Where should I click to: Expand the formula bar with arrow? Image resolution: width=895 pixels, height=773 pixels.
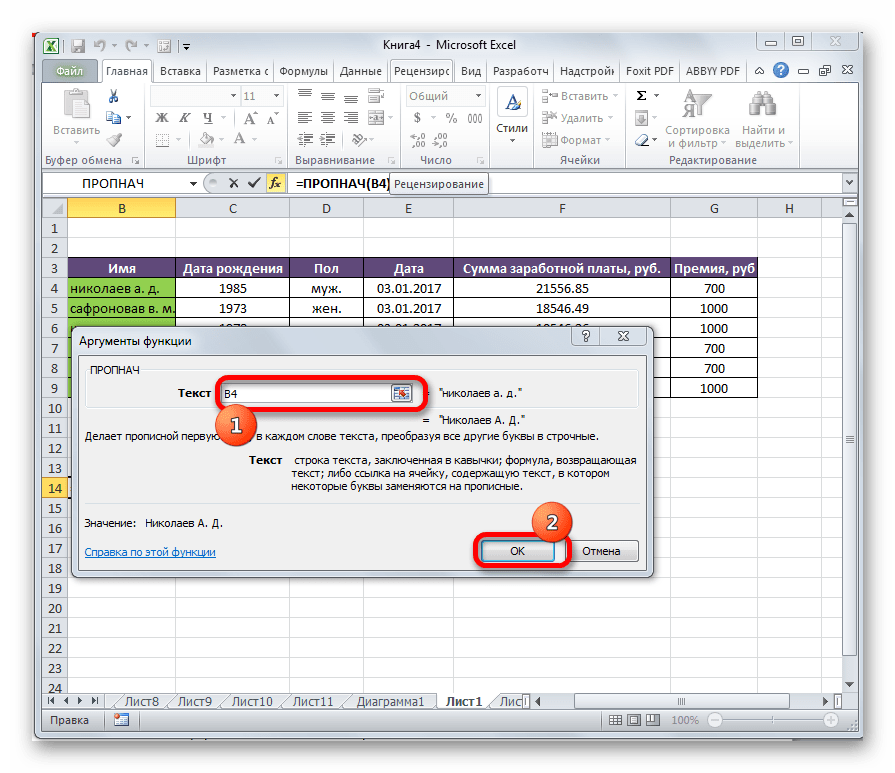click(849, 183)
